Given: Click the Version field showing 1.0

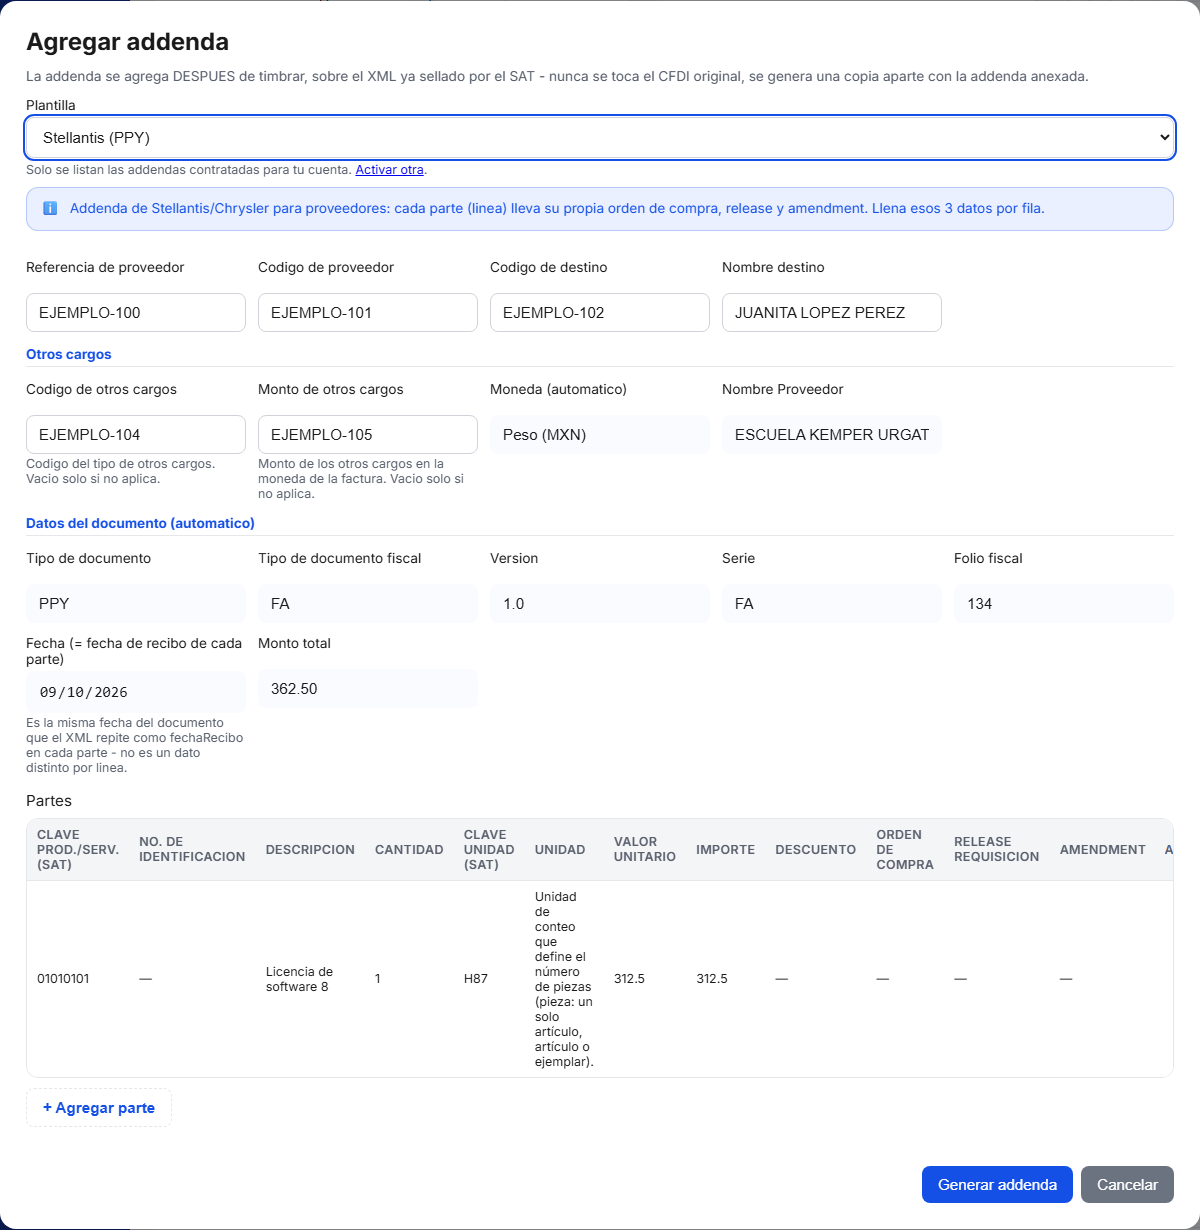Looking at the screenshot, I should pyautogui.click(x=600, y=604).
